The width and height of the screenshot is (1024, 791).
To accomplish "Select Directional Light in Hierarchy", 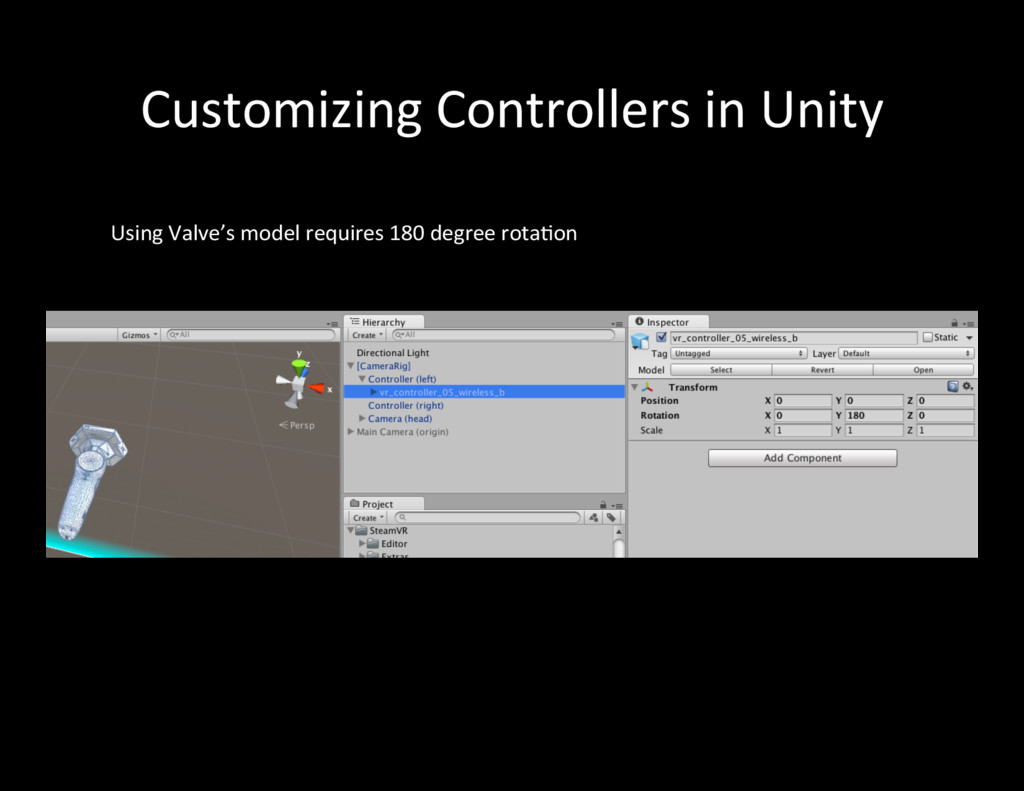I will pyautogui.click(x=392, y=353).
